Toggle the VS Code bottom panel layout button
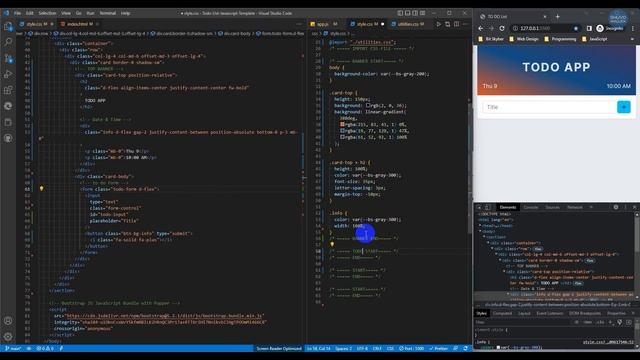Image resolution: width=640 pixels, height=360 pixels. (407, 13)
